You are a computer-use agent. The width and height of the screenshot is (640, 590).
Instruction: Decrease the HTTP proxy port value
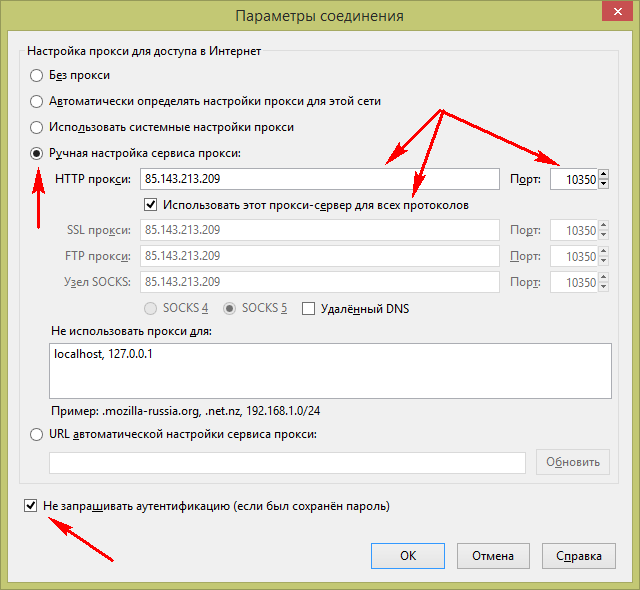coord(603,184)
